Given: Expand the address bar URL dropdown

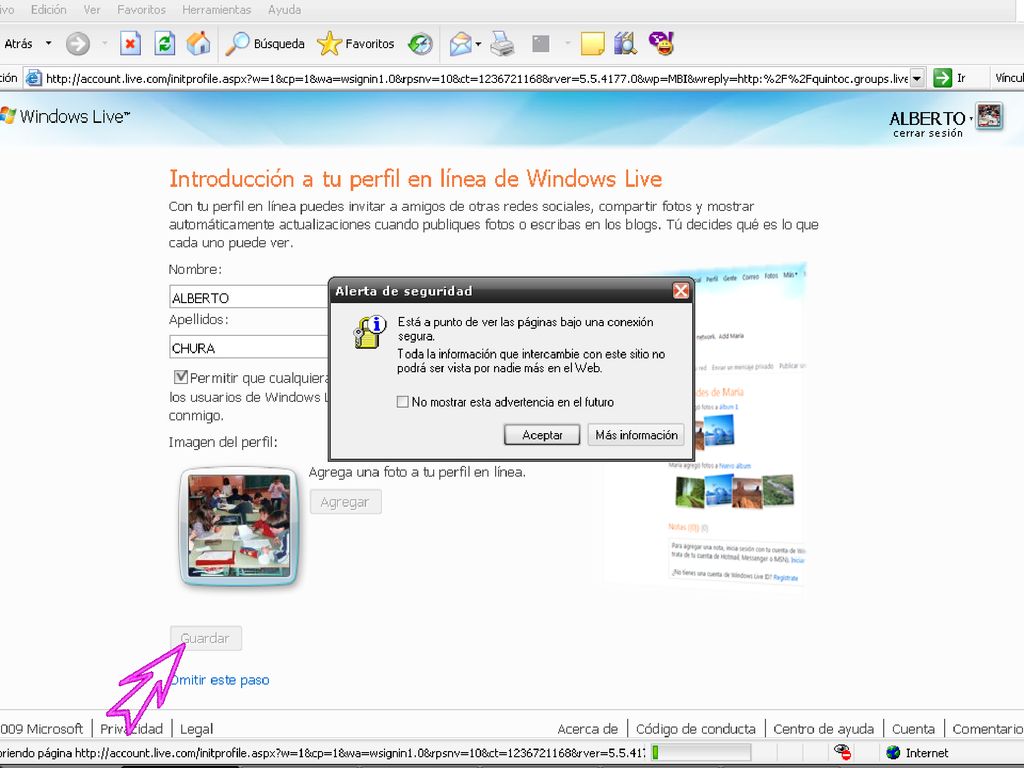Looking at the screenshot, I should [917, 78].
